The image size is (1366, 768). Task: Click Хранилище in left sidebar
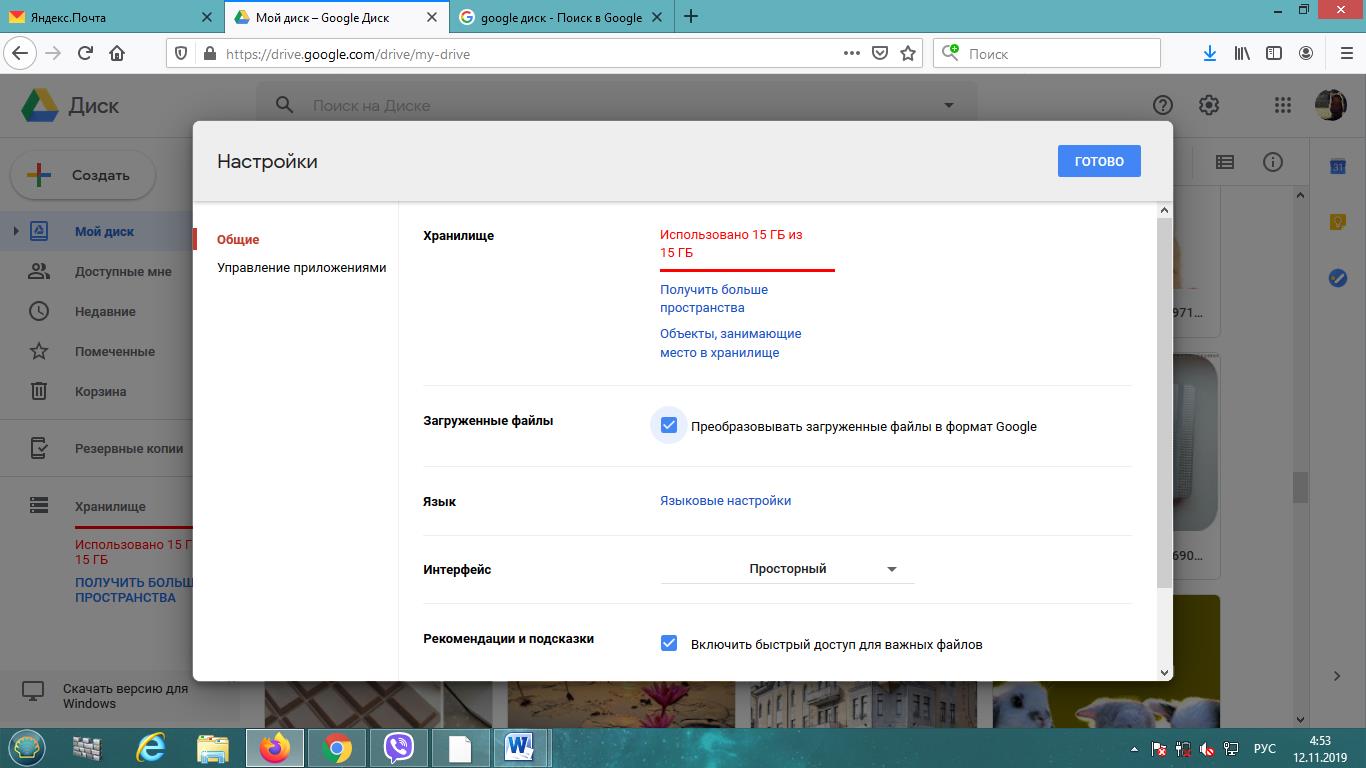(110, 506)
